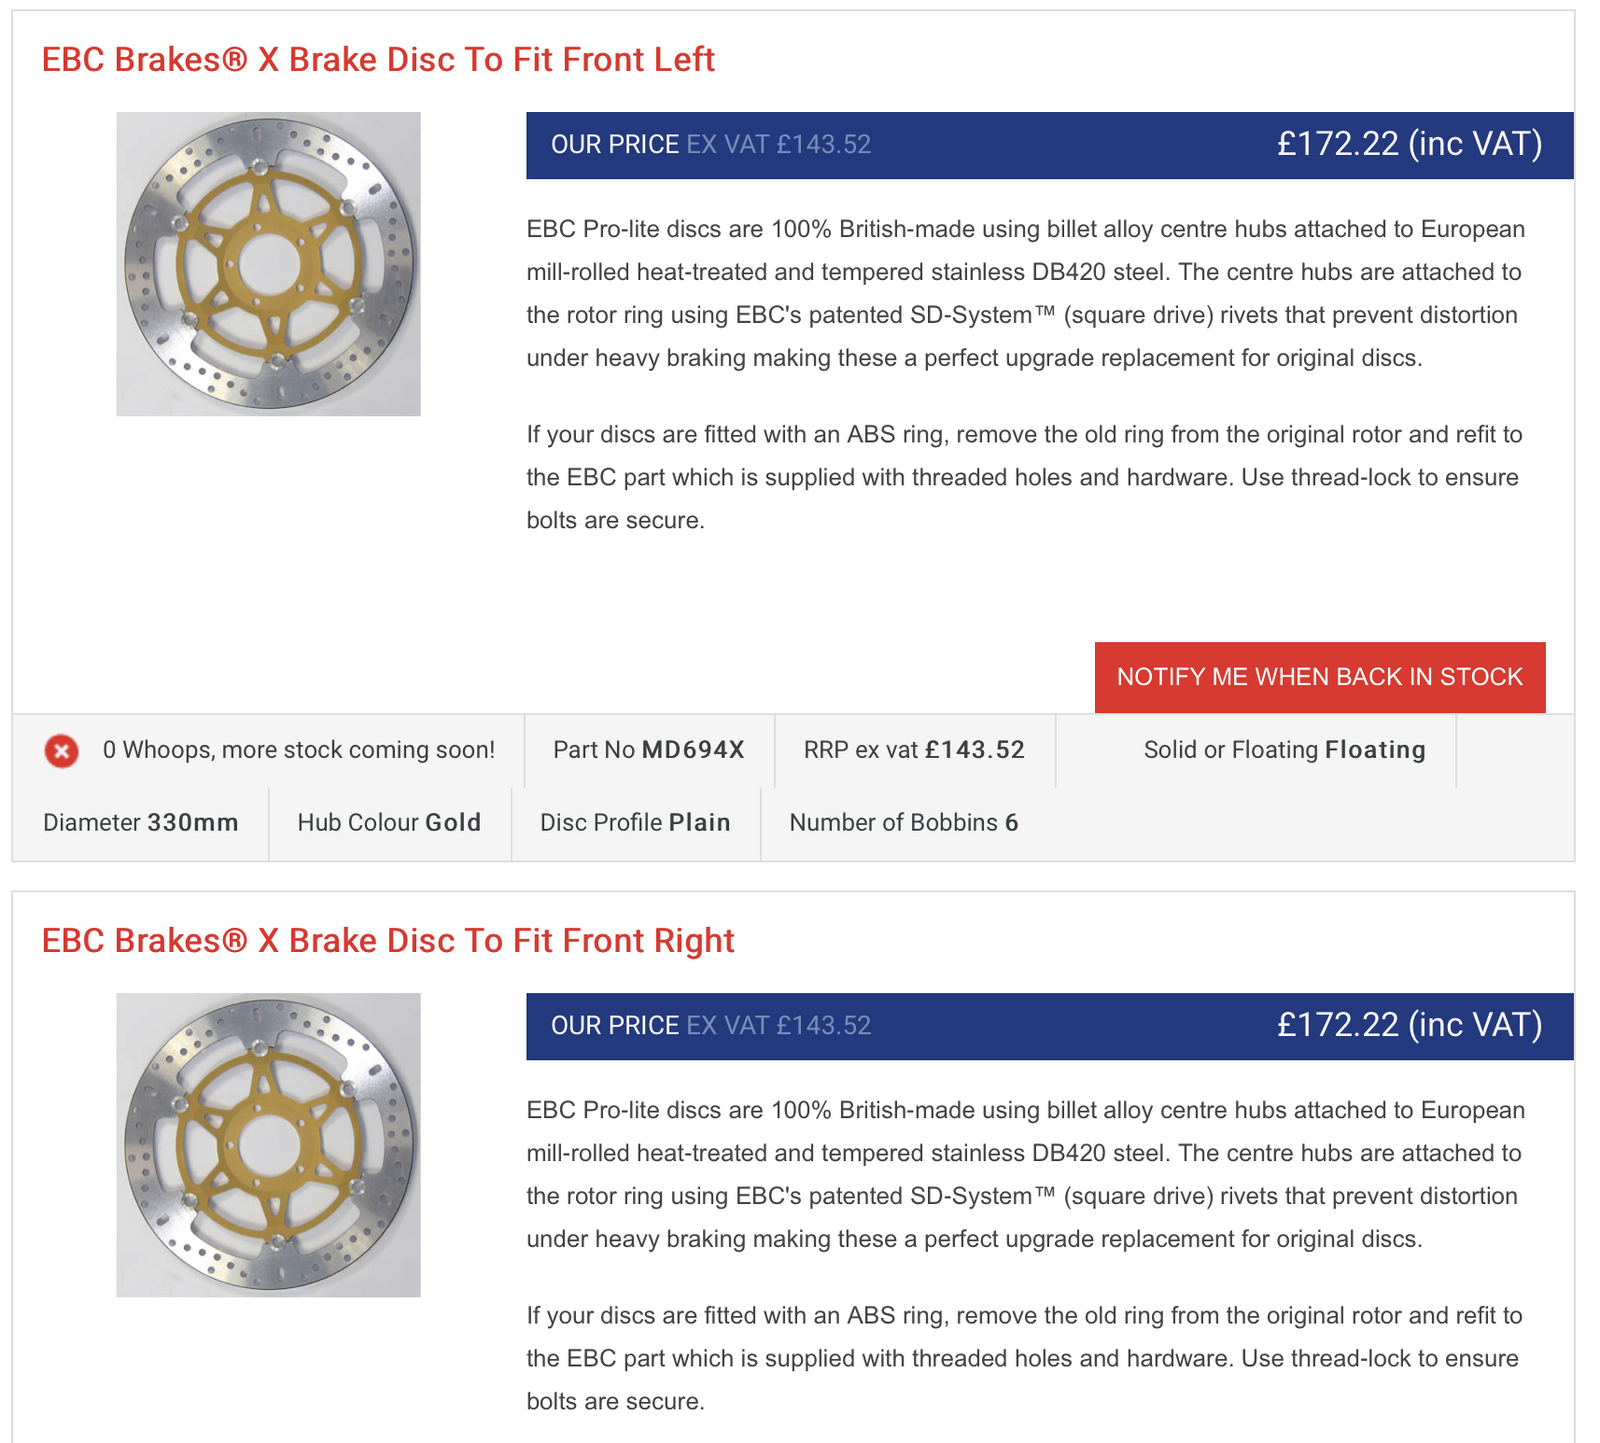This screenshot has height=1443, width=1600.
Task: Click the Front Left Pro-lite description paragraph
Action: [x=1025, y=293]
